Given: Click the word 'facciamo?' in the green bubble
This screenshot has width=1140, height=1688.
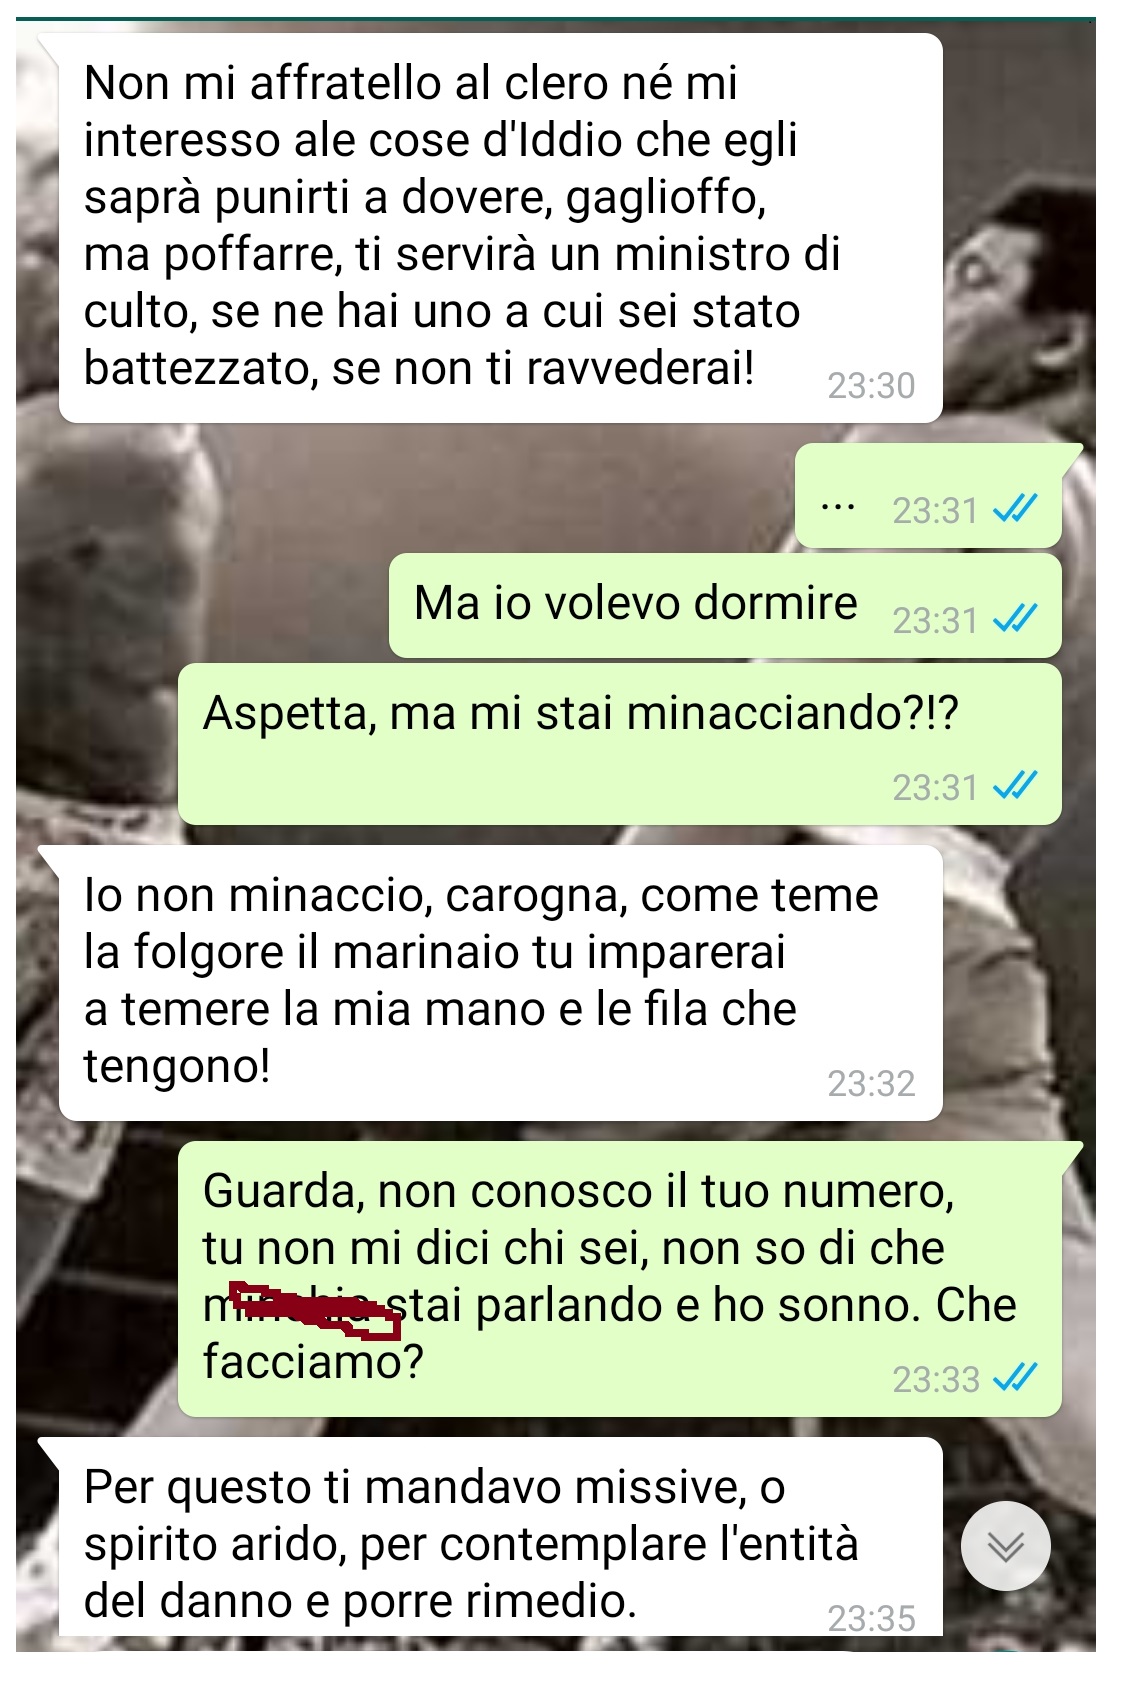Looking at the screenshot, I should [x=313, y=1362].
